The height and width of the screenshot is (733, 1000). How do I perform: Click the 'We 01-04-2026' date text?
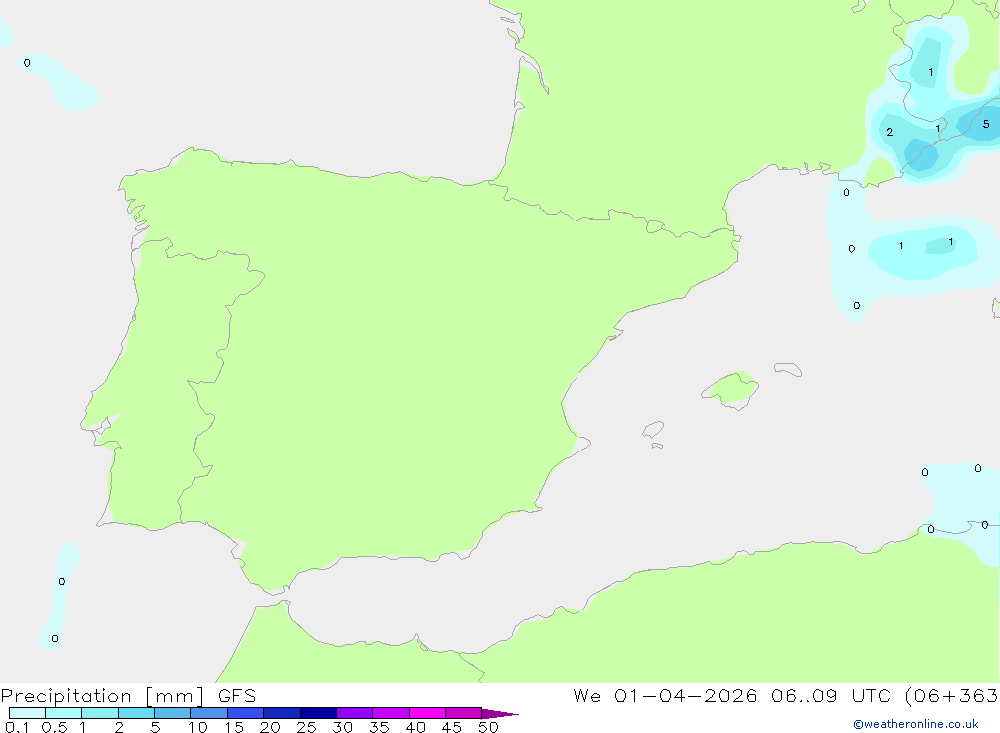tap(665, 696)
